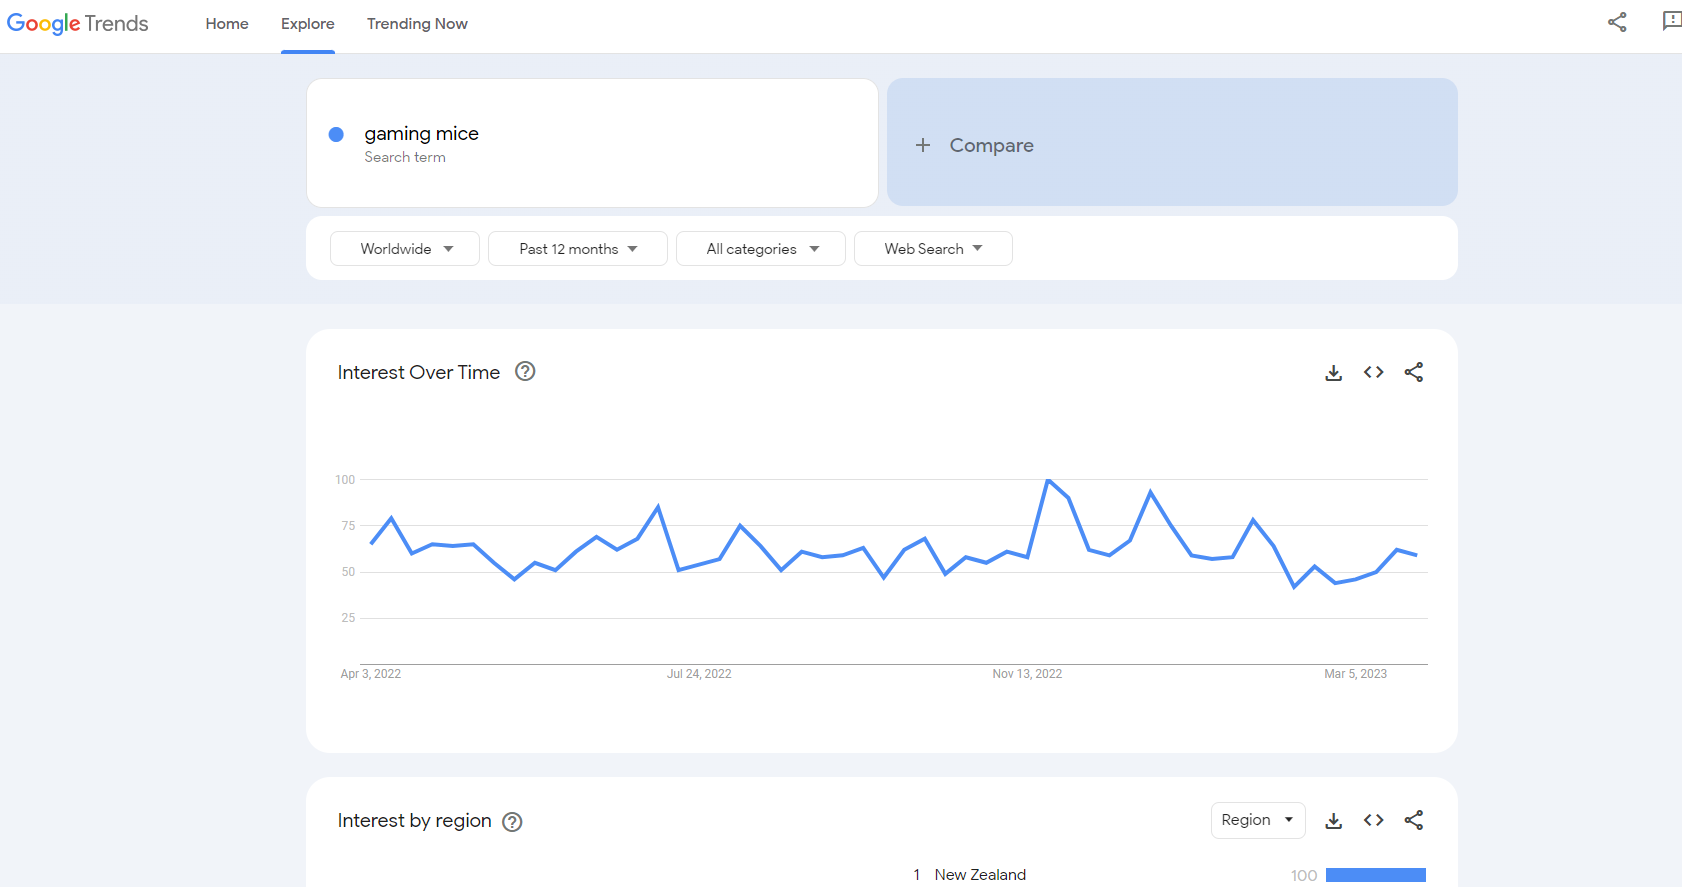Get embed code for Interest by region
This screenshot has width=1682, height=887.
click(x=1374, y=821)
